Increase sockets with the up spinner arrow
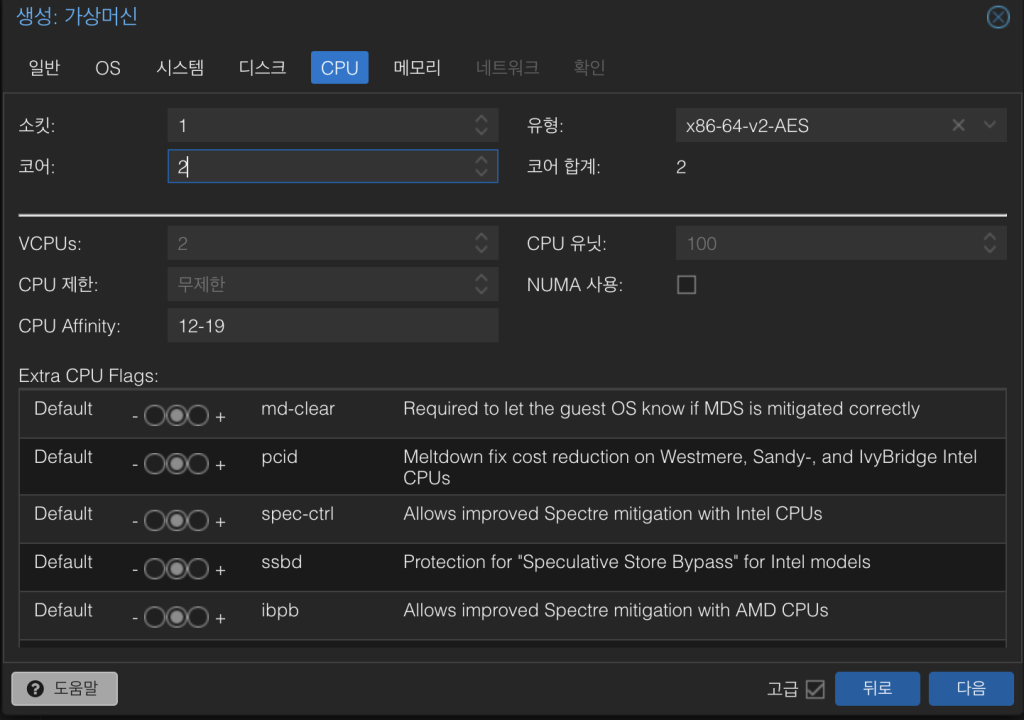This screenshot has height=720, width=1024. pos(481,119)
